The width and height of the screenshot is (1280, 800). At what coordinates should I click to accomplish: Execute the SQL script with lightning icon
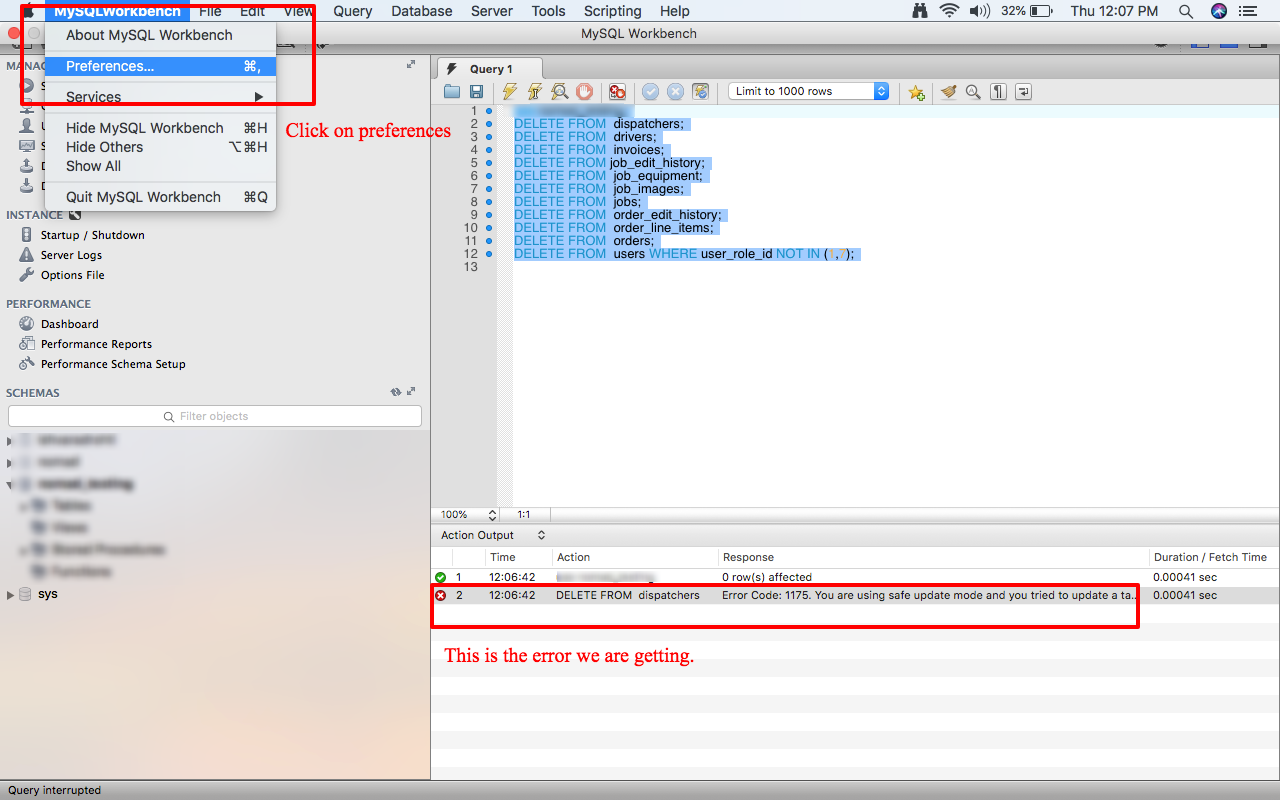click(510, 92)
